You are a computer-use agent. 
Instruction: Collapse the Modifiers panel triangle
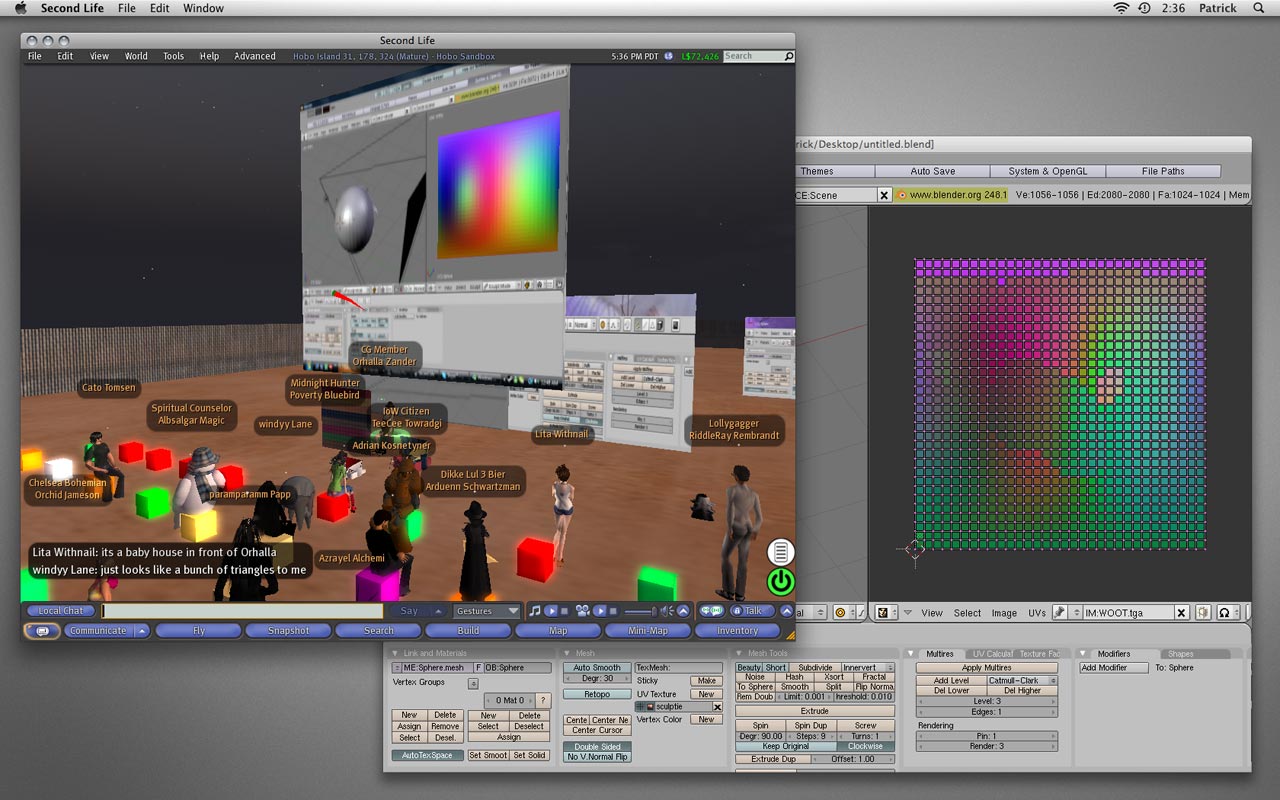(1083, 654)
